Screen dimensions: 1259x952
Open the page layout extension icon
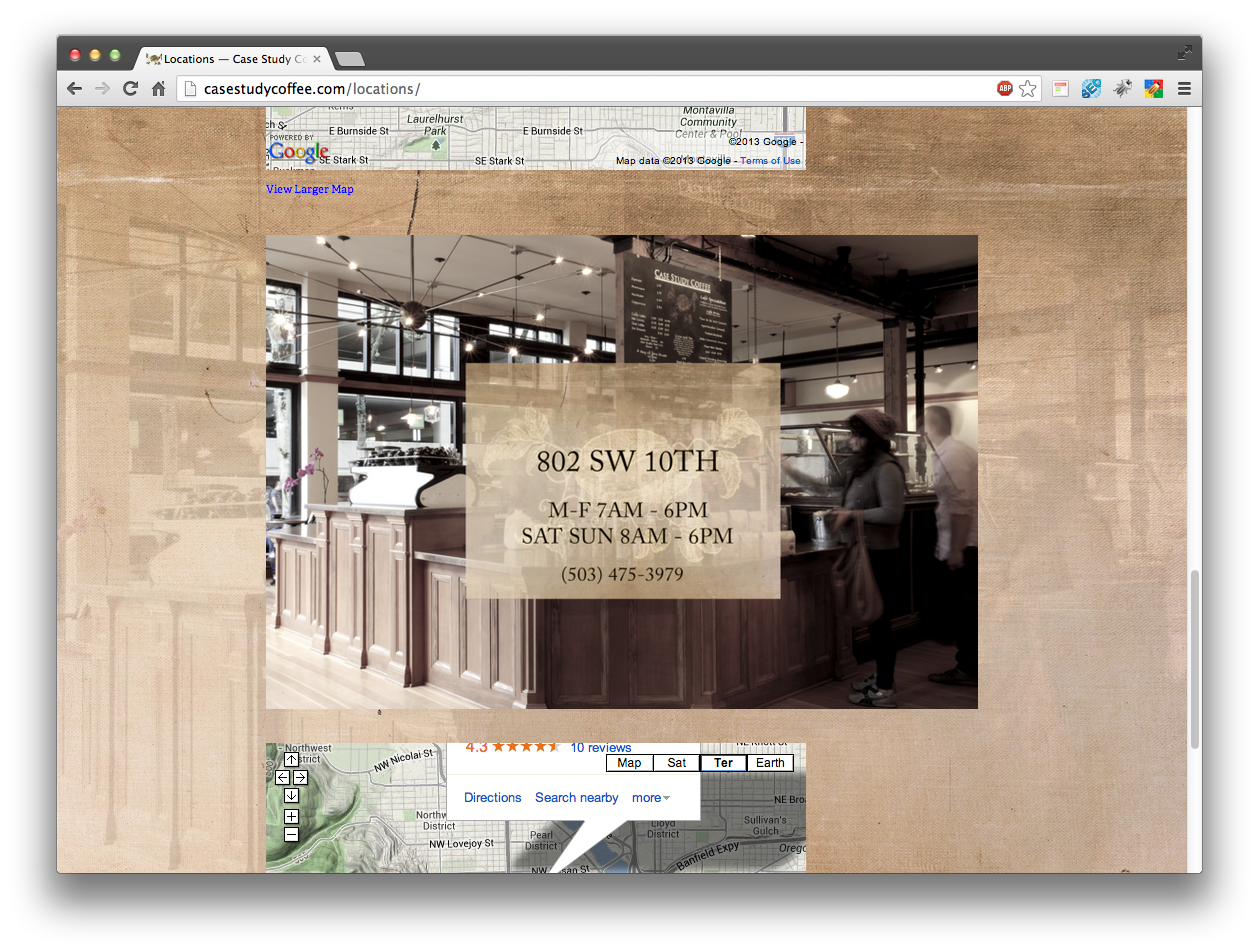tap(1061, 89)
